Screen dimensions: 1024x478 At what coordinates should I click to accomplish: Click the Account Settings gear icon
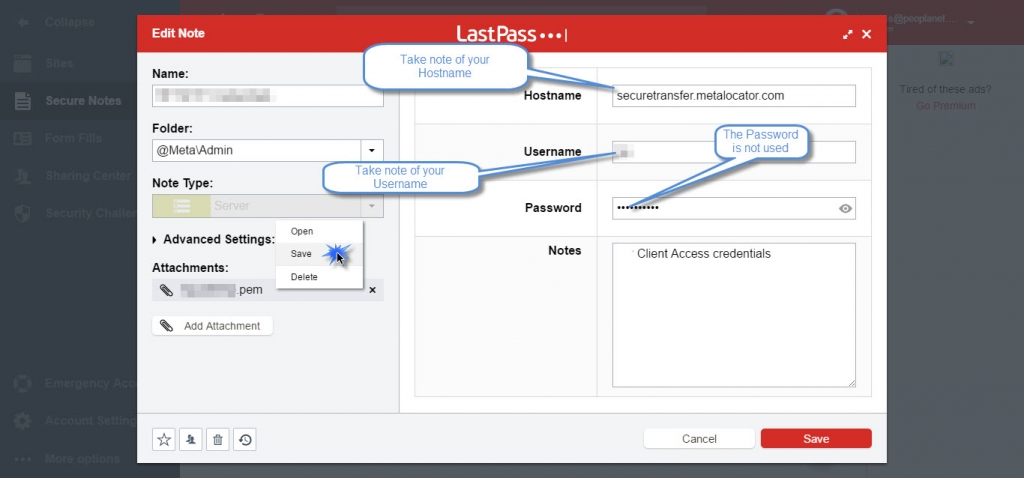(23, 421)
